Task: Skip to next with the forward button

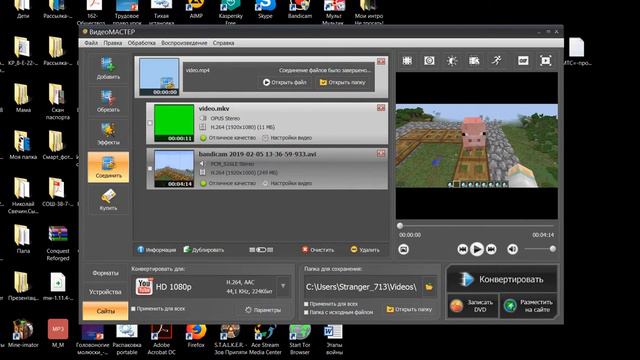Action: click(x=491, y=249)
